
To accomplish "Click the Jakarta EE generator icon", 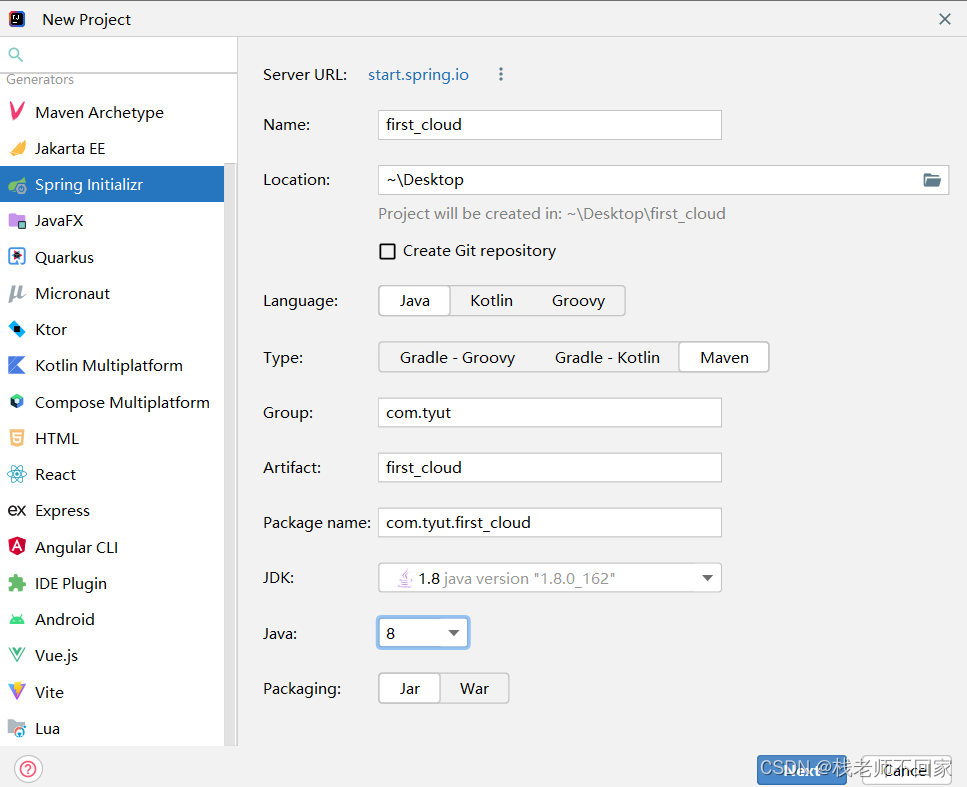I will pos(17,148).
